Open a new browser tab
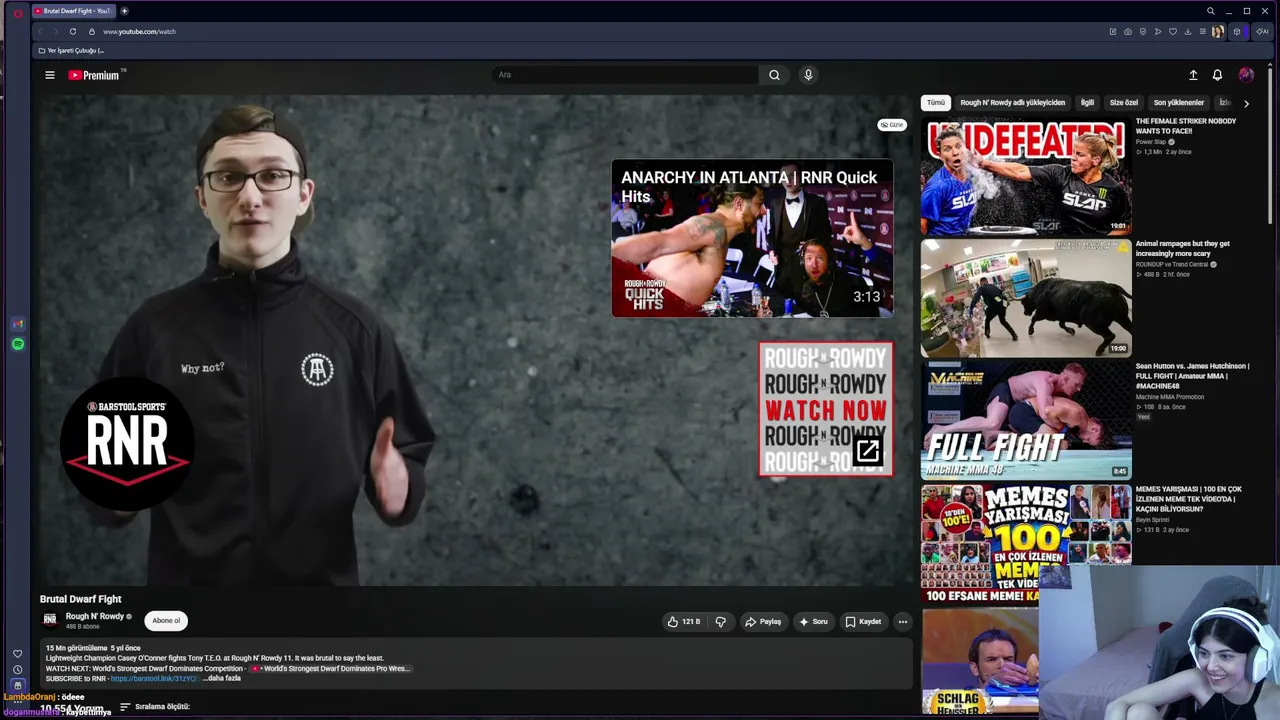1280x720 pixels. (x=124, y=11)
